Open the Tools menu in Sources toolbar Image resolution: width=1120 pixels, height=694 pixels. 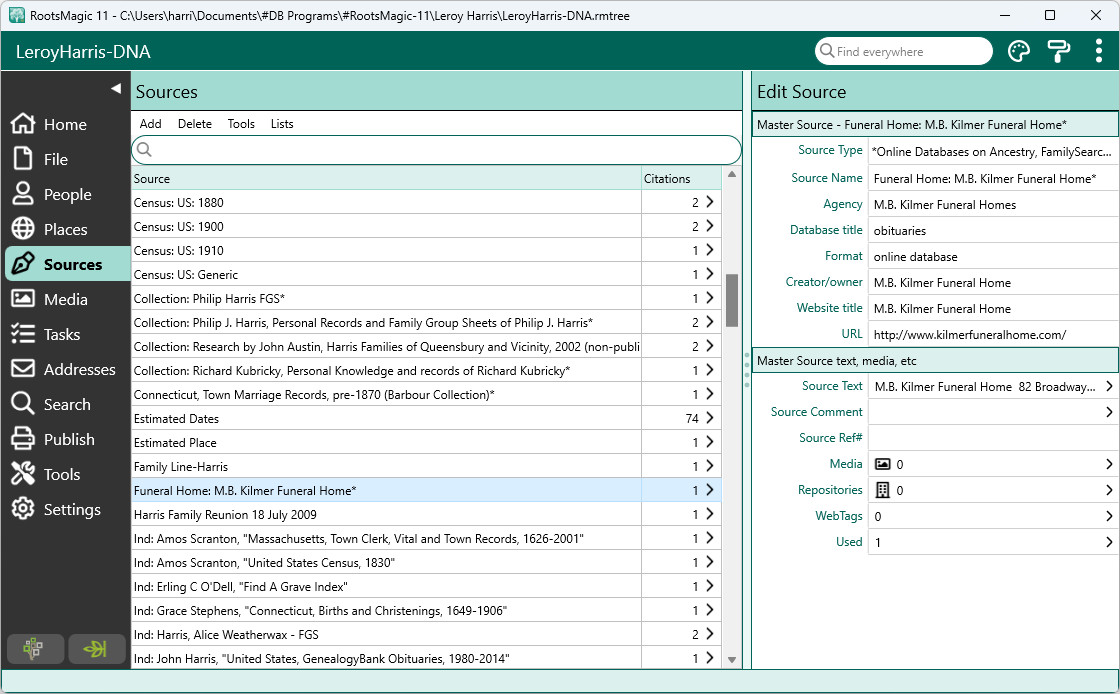[x=241, y=124]
